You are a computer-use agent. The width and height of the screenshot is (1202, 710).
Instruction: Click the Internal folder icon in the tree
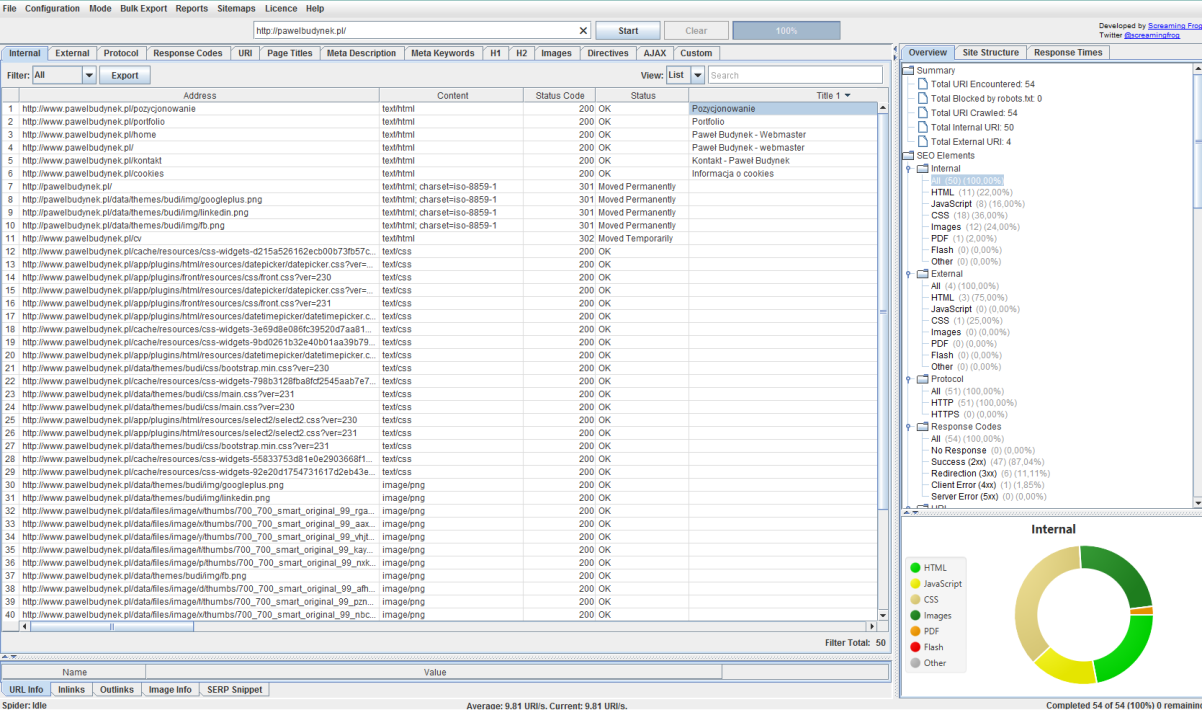922,168
